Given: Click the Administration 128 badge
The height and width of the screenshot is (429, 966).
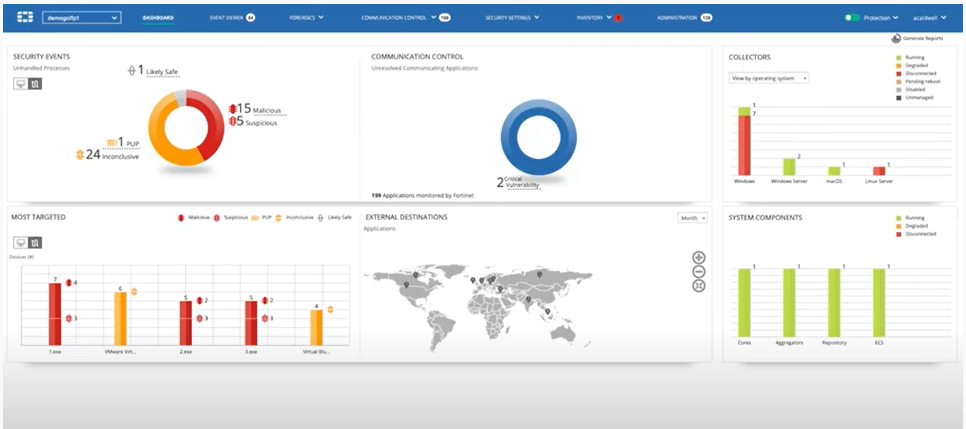Looking at the screenshot, I should click(707, 18).
